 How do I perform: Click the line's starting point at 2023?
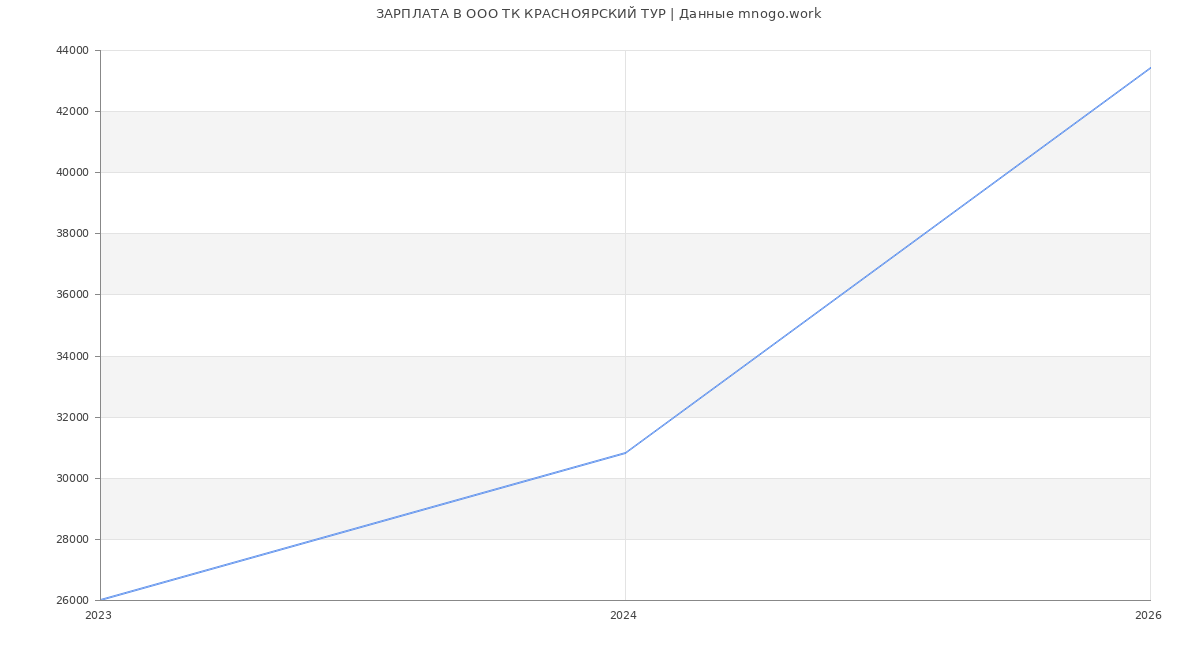tap(101, 600)
